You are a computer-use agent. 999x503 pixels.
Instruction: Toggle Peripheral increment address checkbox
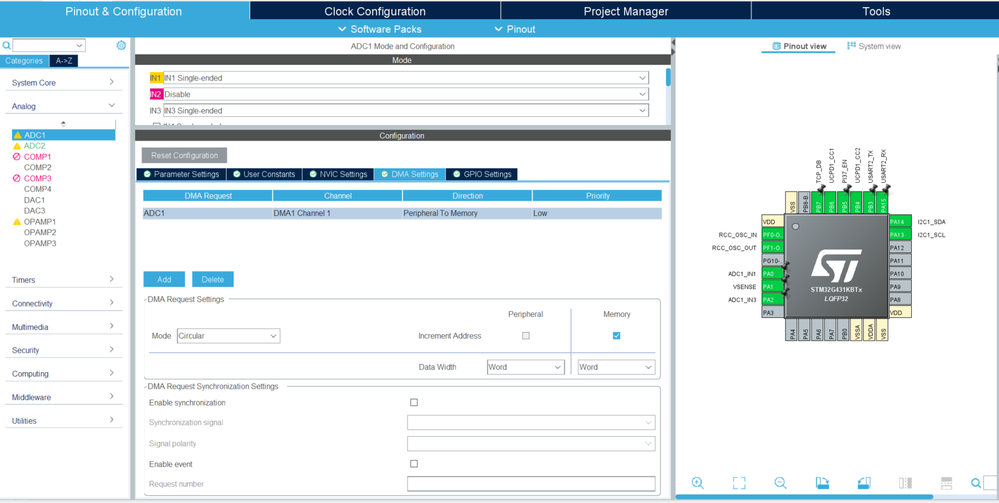click(526, 335)
